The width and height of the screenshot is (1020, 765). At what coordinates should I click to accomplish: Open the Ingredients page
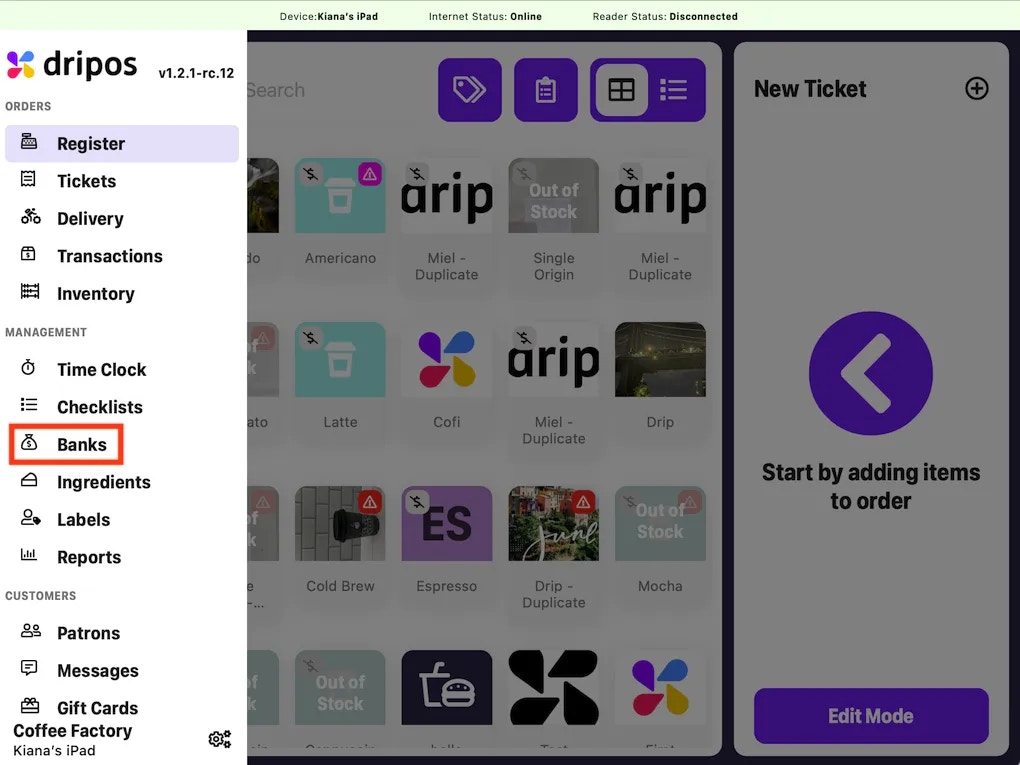(103, 482)
